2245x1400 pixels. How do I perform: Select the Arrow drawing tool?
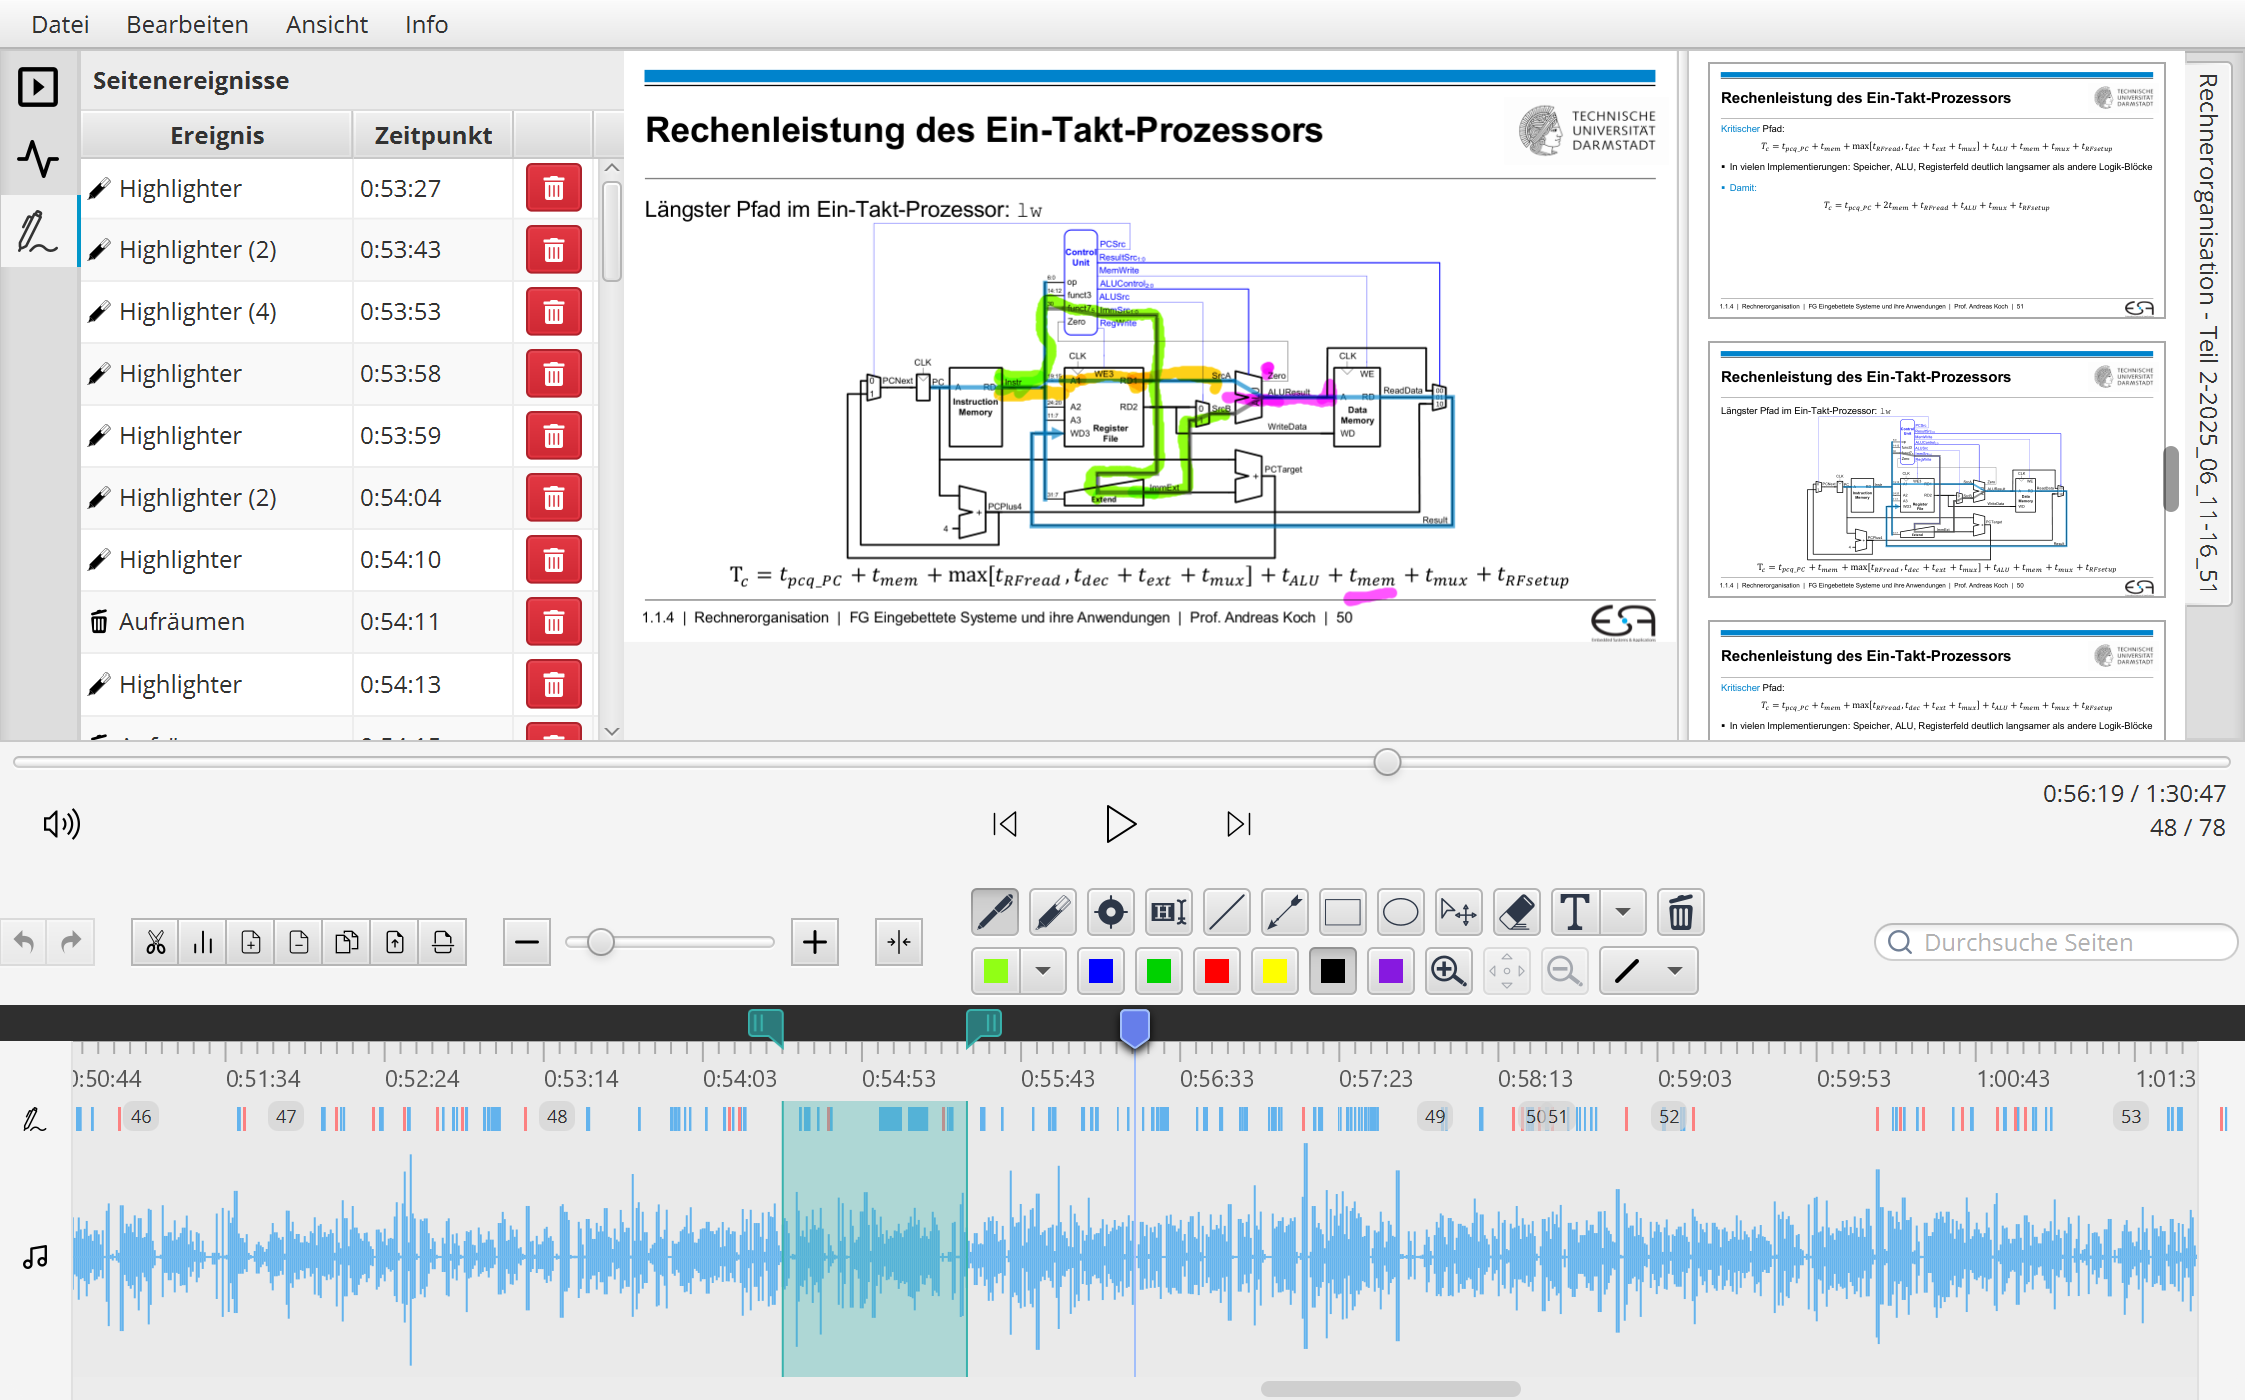(1284, 912)
